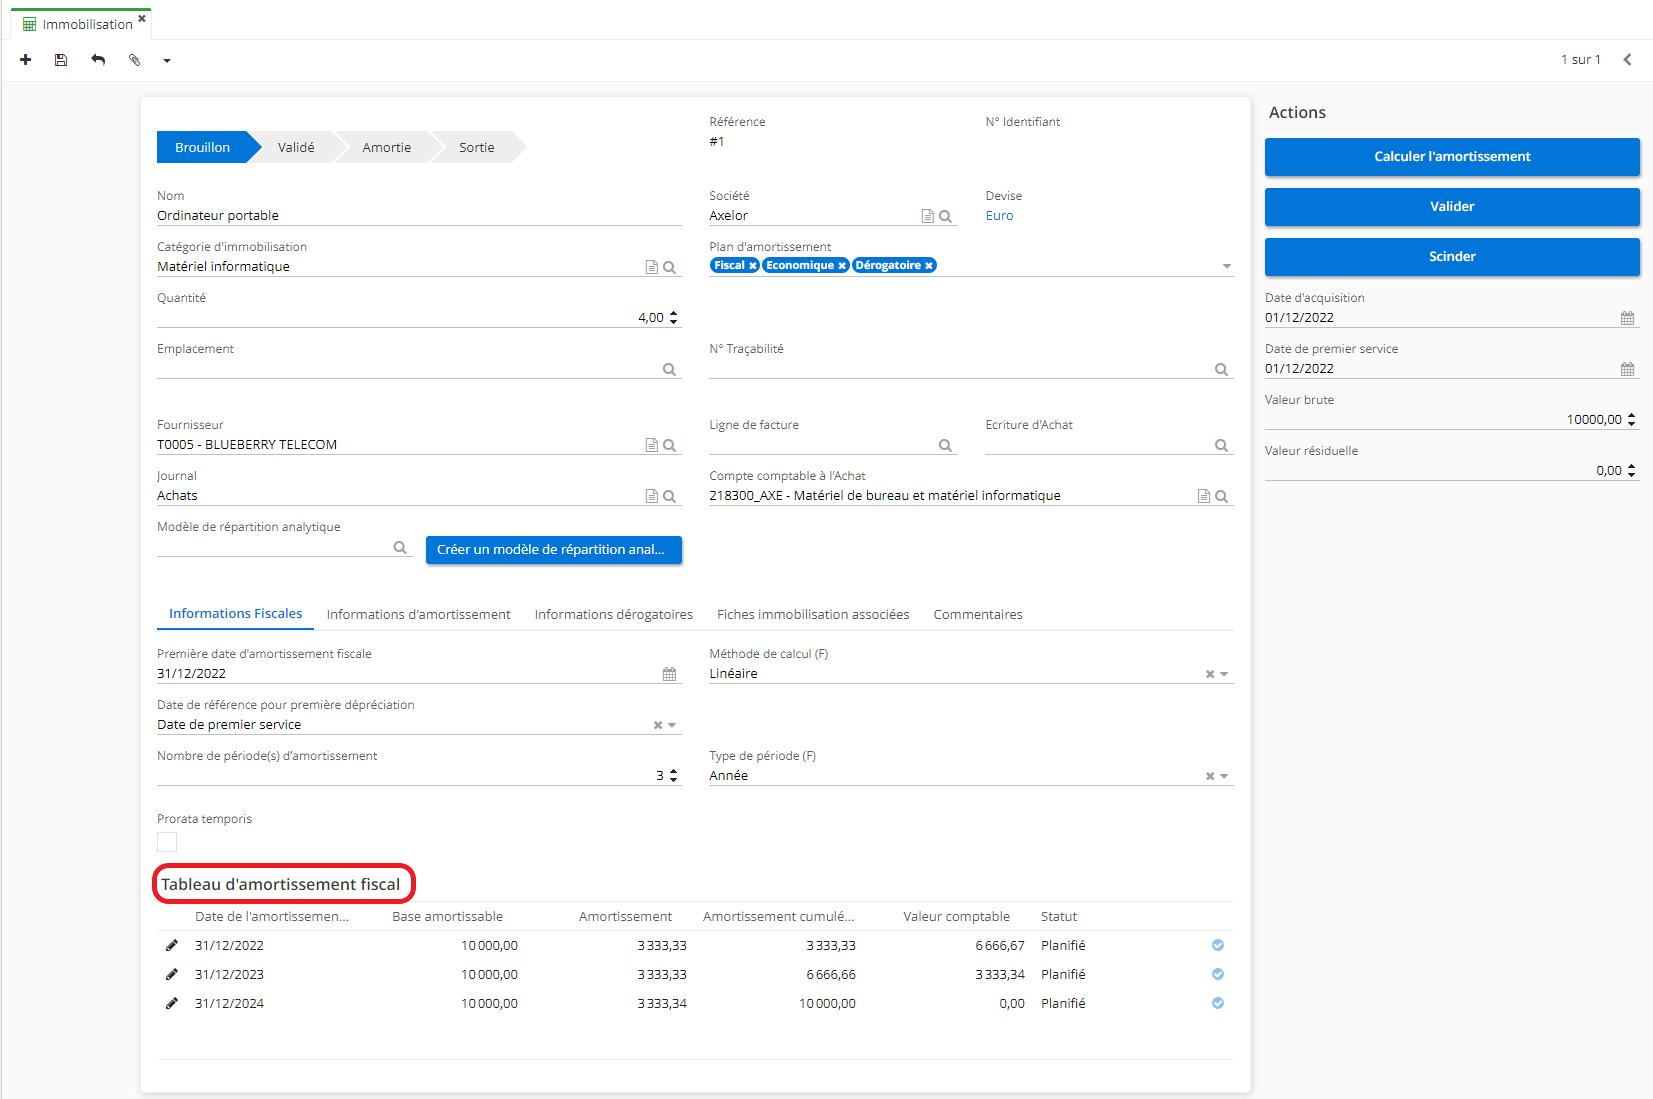Open the Informations dérogatoires tab
This screenshot has width=1653, height=1099.
[614, 615]
